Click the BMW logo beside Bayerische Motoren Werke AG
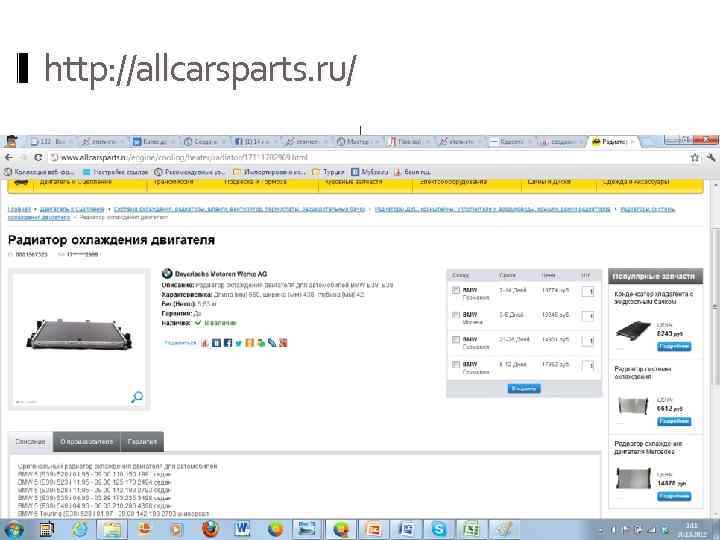The height and width of the screenshot is (540, 720). [x=167, y=274]
